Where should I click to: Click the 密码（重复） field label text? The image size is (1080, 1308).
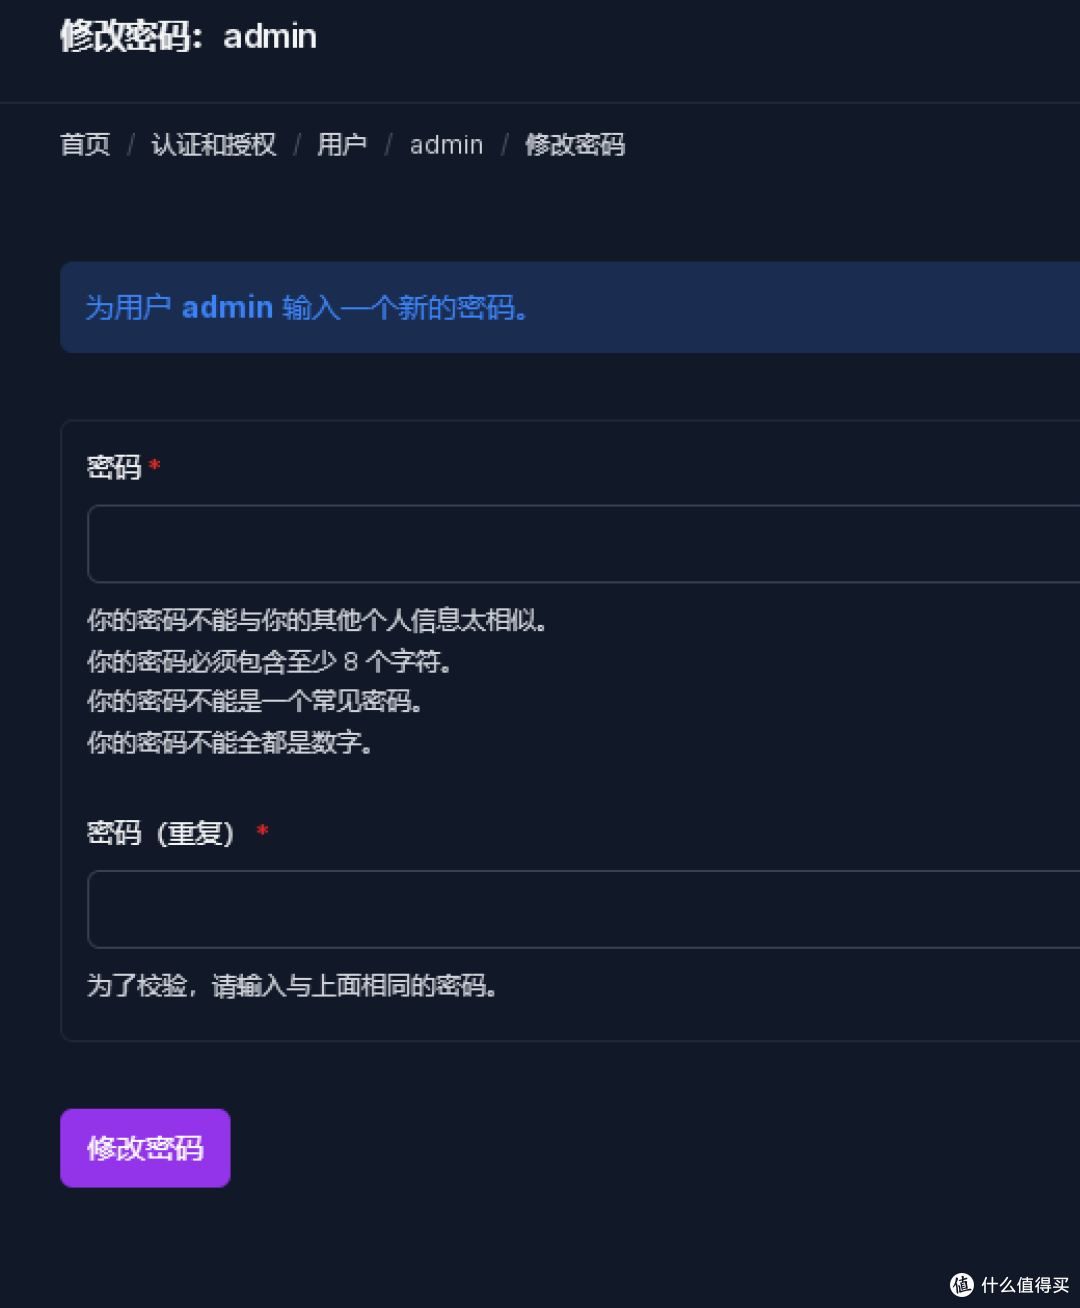click(160, 832)
